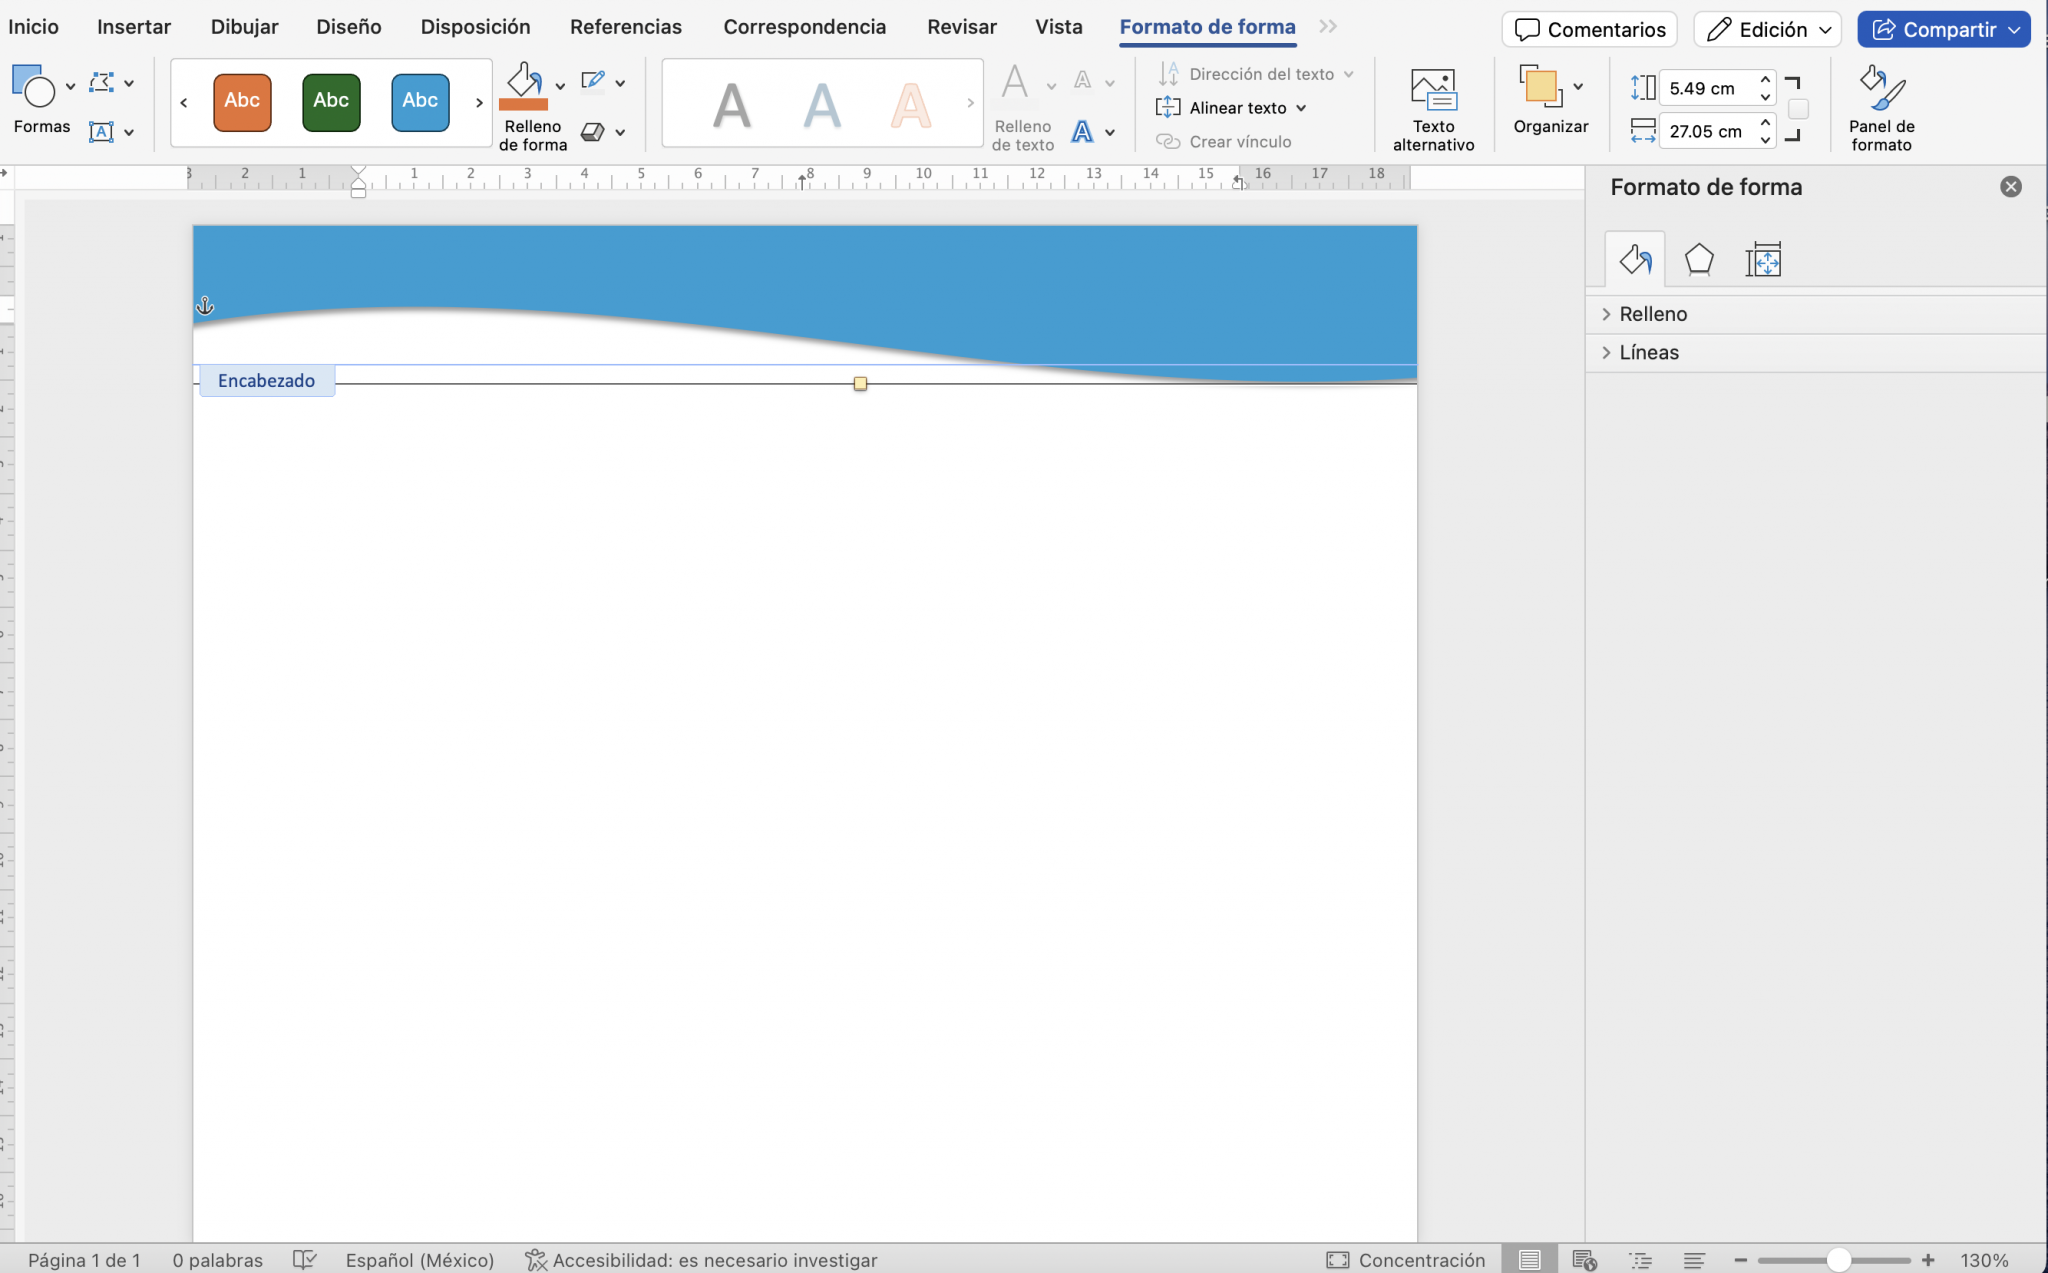This screenshot has height=1273, width=2048.
Task: Expand the Relleno section
Action: (1652, 313)
